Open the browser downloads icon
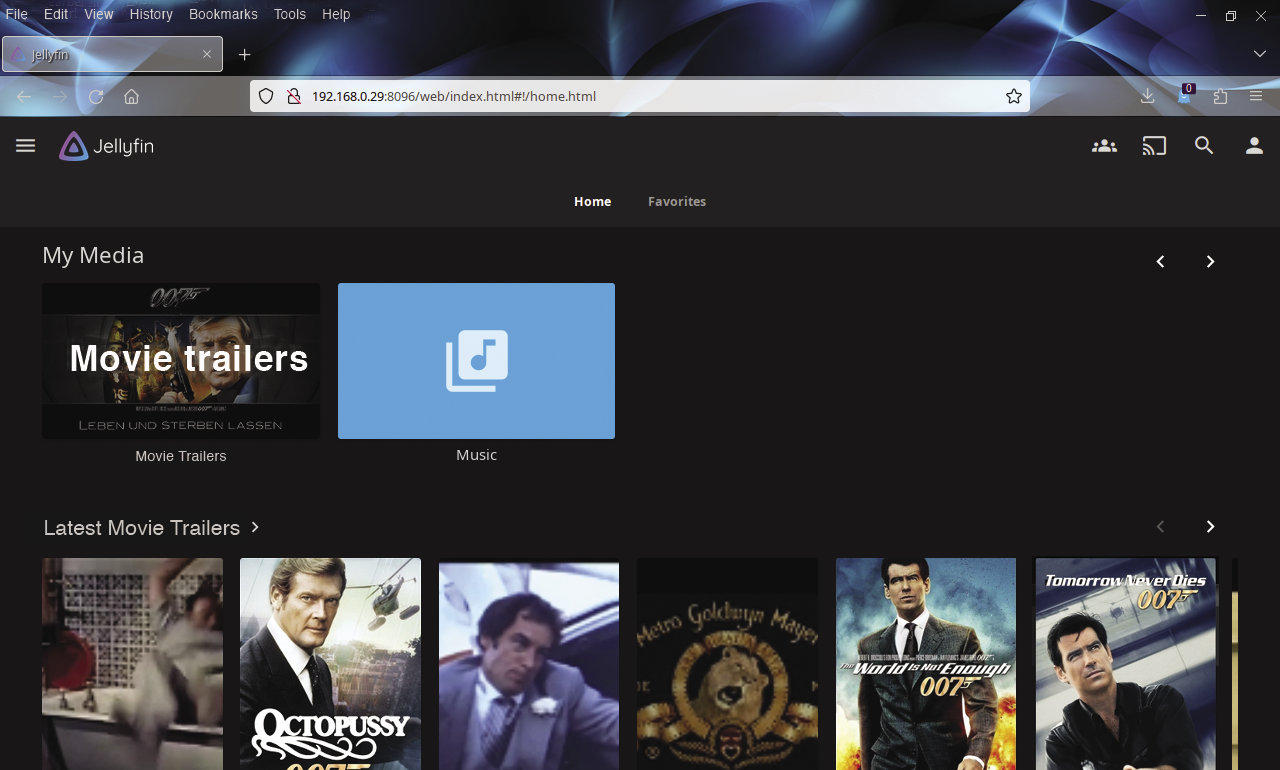 [1147, 96]
